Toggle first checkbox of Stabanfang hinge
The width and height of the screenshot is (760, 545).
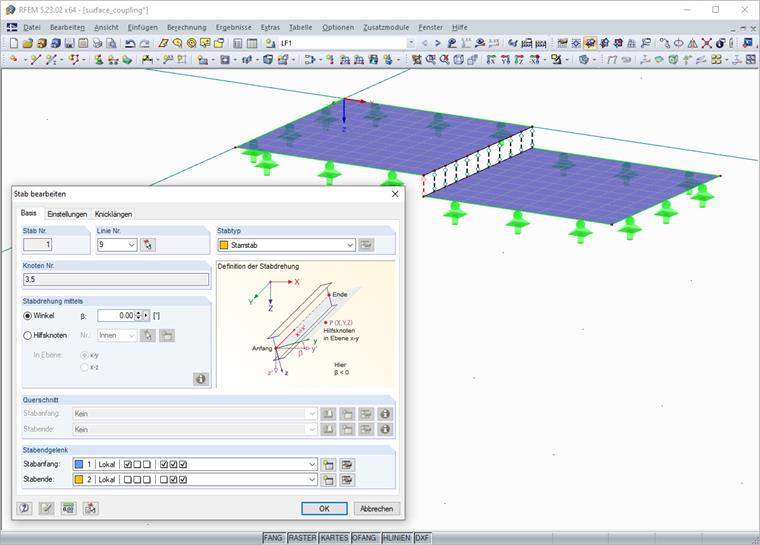click(128, 465)
